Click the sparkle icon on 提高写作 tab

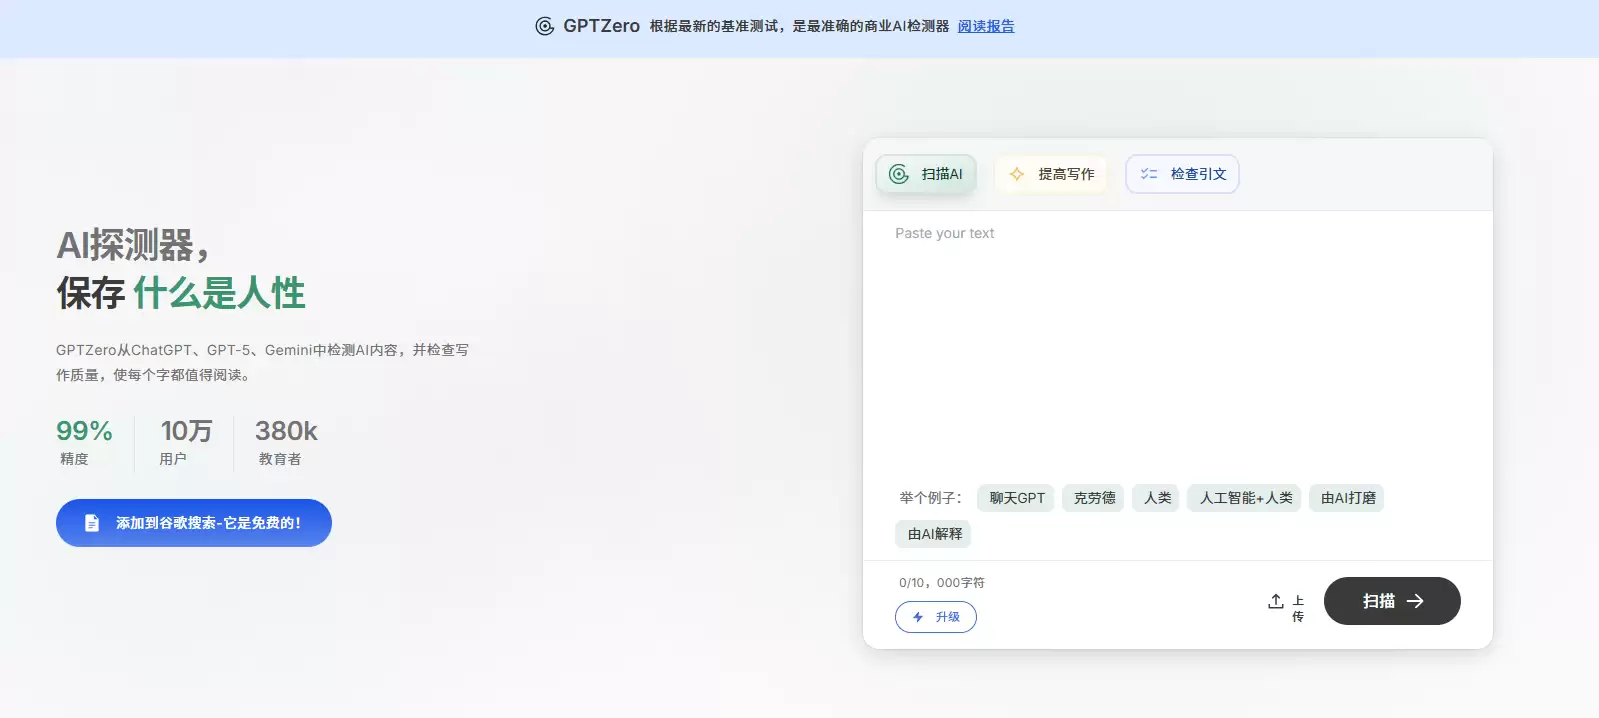click(1017, 174)
